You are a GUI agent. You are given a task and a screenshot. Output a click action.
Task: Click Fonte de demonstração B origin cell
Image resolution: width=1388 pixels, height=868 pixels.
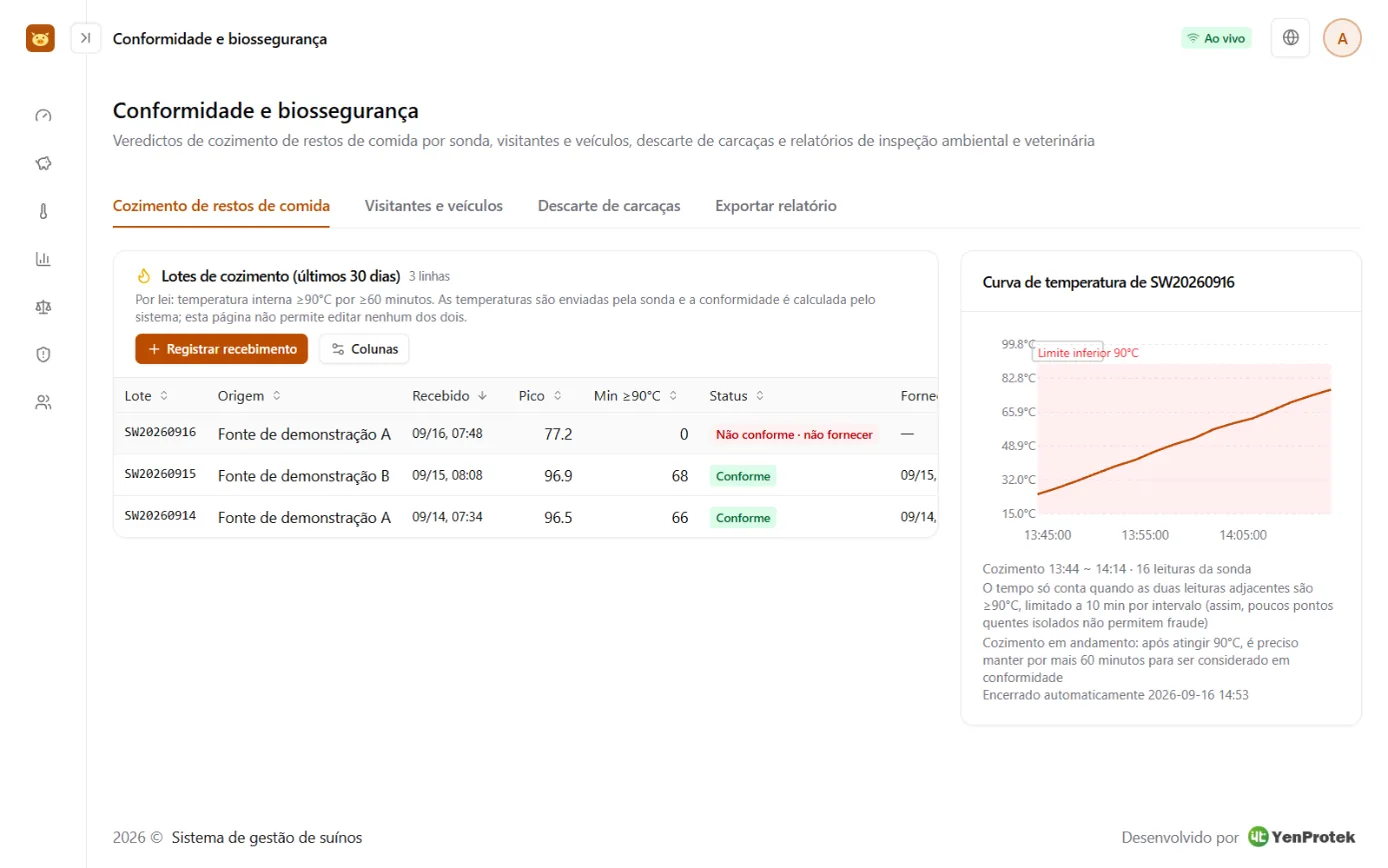click(x=304, y=476)
